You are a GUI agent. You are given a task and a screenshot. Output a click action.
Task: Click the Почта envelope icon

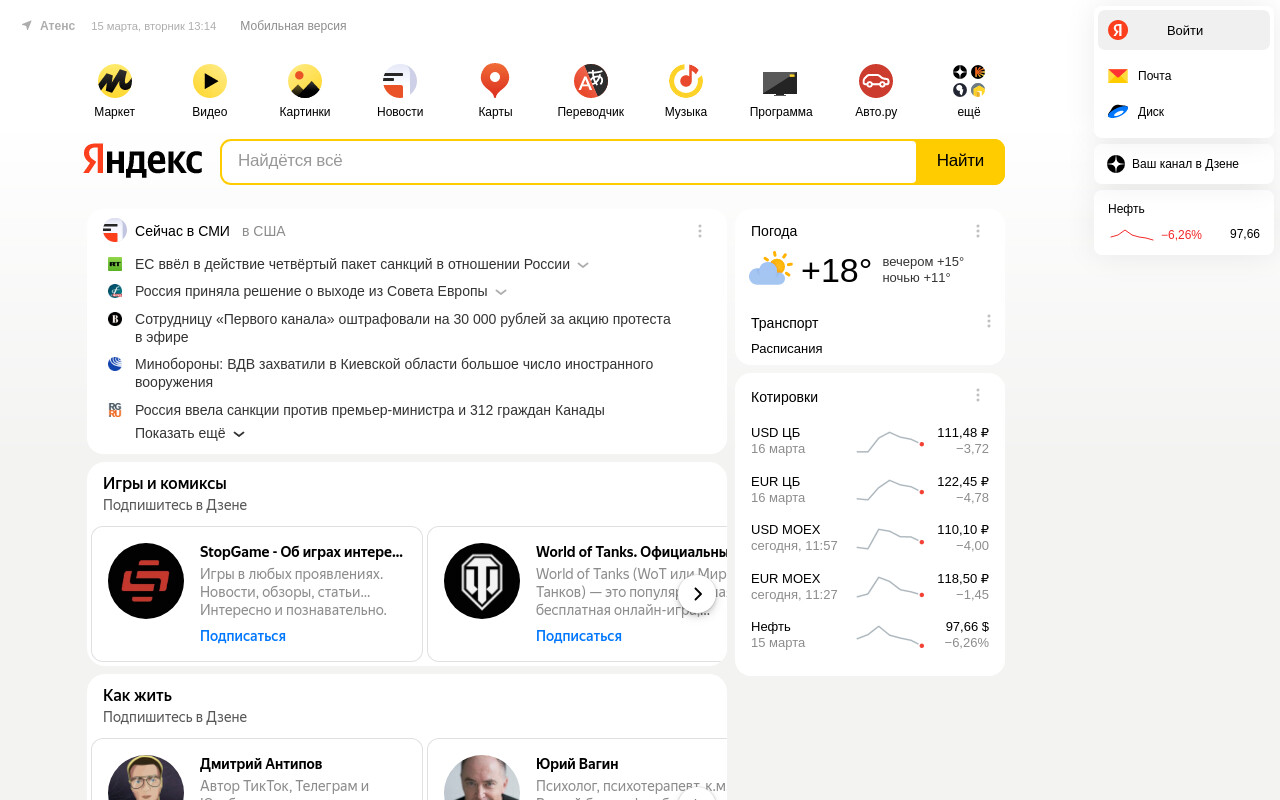point(1118,76)
